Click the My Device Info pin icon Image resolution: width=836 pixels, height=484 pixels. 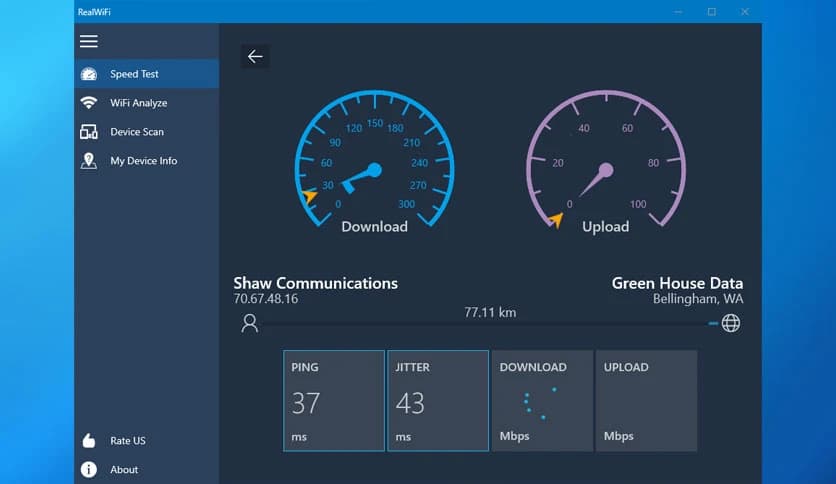89,160
